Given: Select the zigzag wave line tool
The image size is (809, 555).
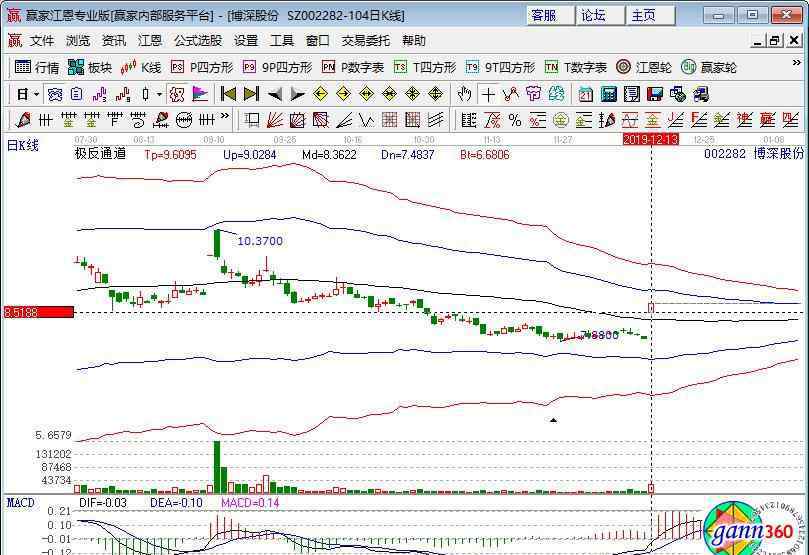Looking at the screenshot, I should click(367, 121).
